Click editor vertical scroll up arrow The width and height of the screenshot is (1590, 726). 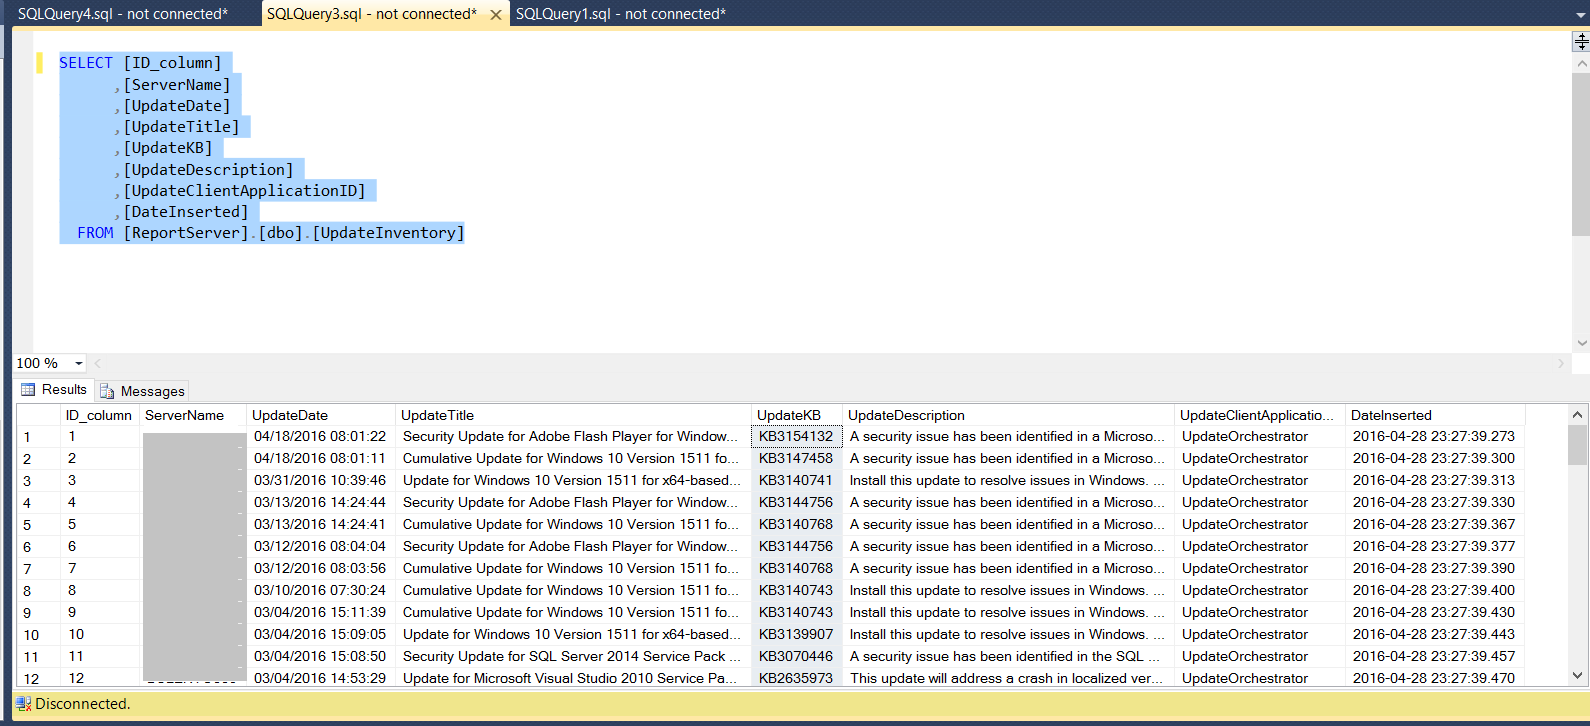(x=1581, y=64)
